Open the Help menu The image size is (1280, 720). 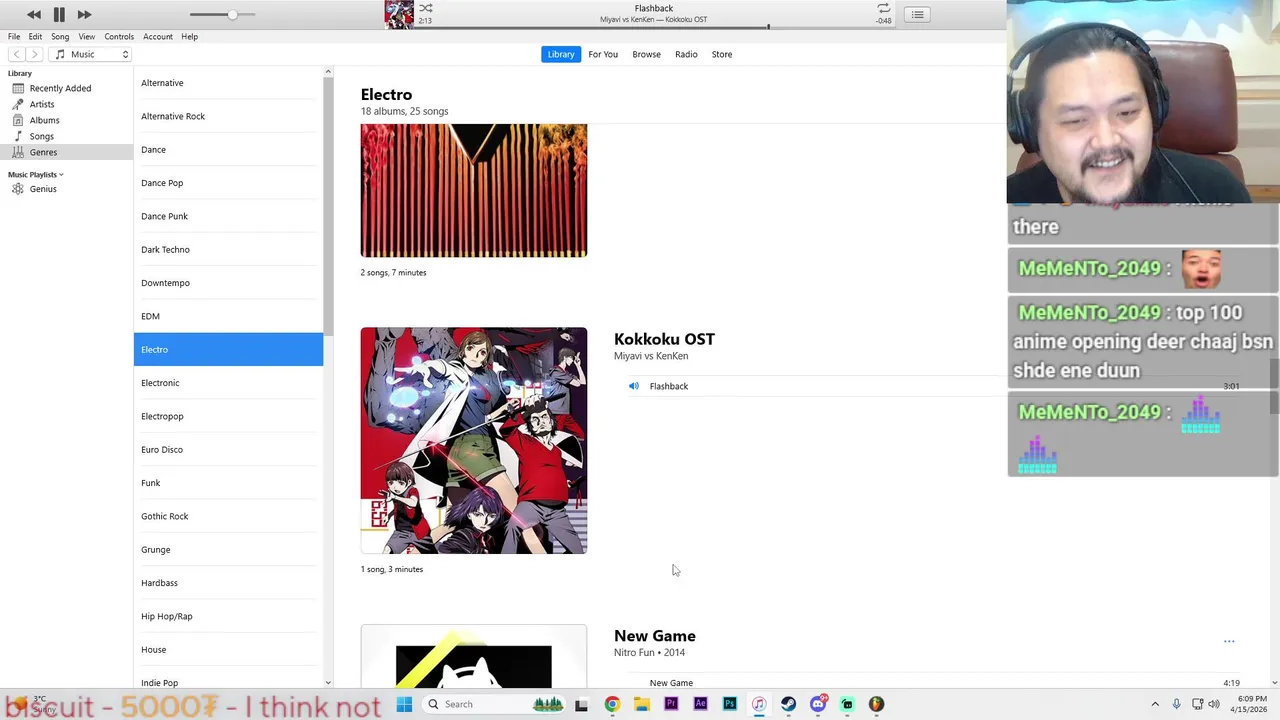coord(189,37)
